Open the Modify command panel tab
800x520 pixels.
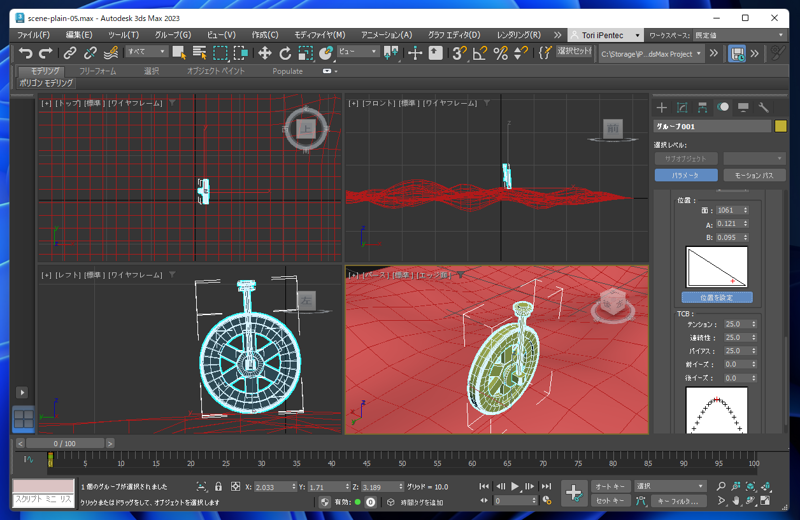click(682, 107)
